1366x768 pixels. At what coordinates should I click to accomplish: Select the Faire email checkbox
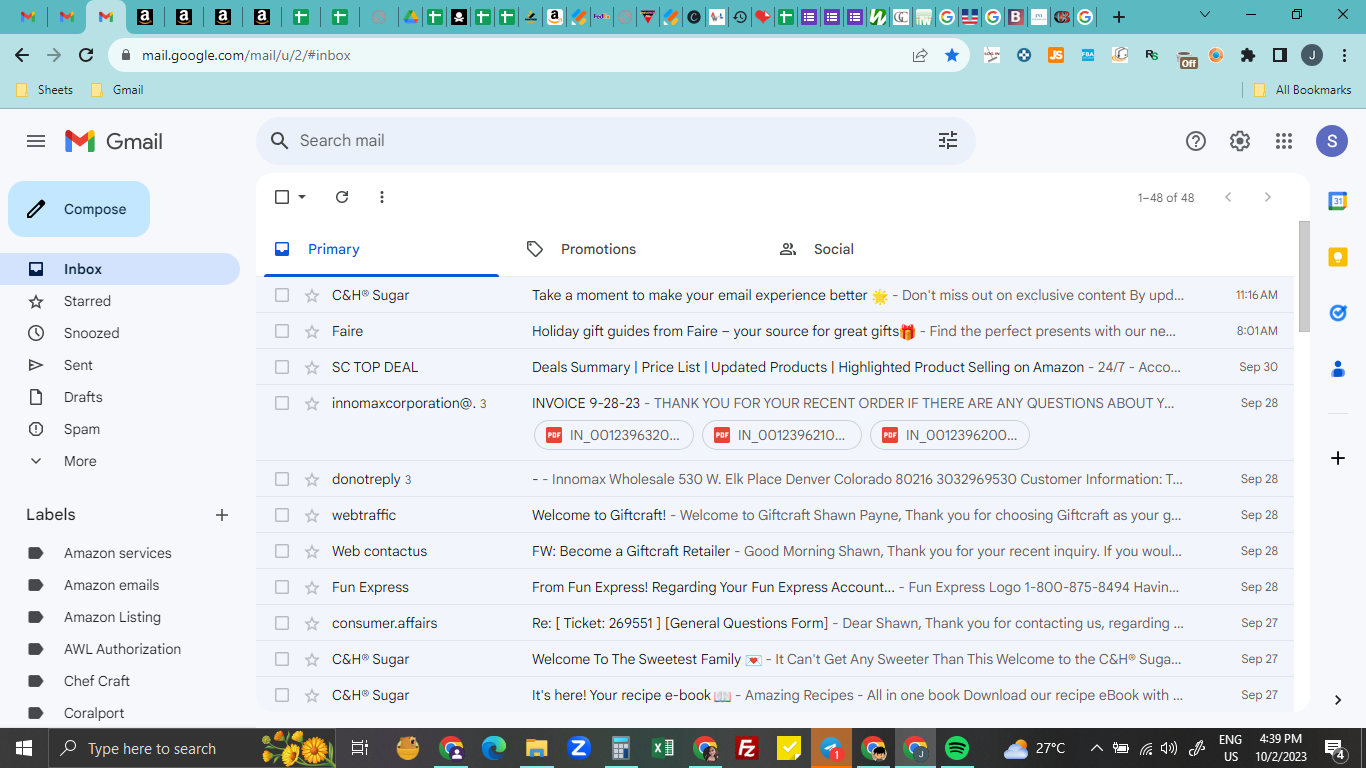(282, 331)
